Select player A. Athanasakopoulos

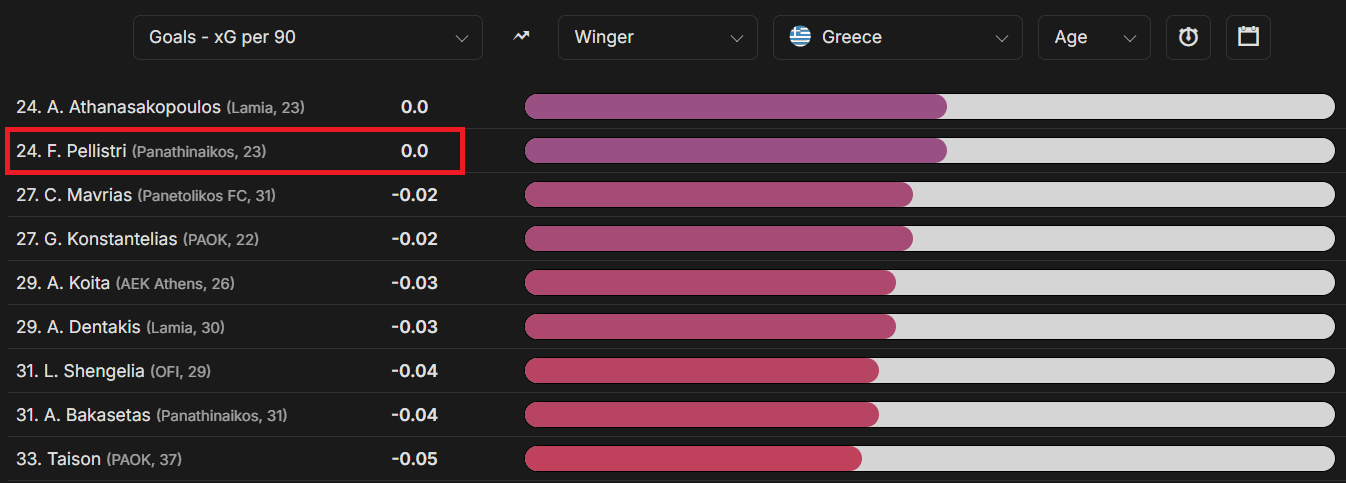(160, 107)
